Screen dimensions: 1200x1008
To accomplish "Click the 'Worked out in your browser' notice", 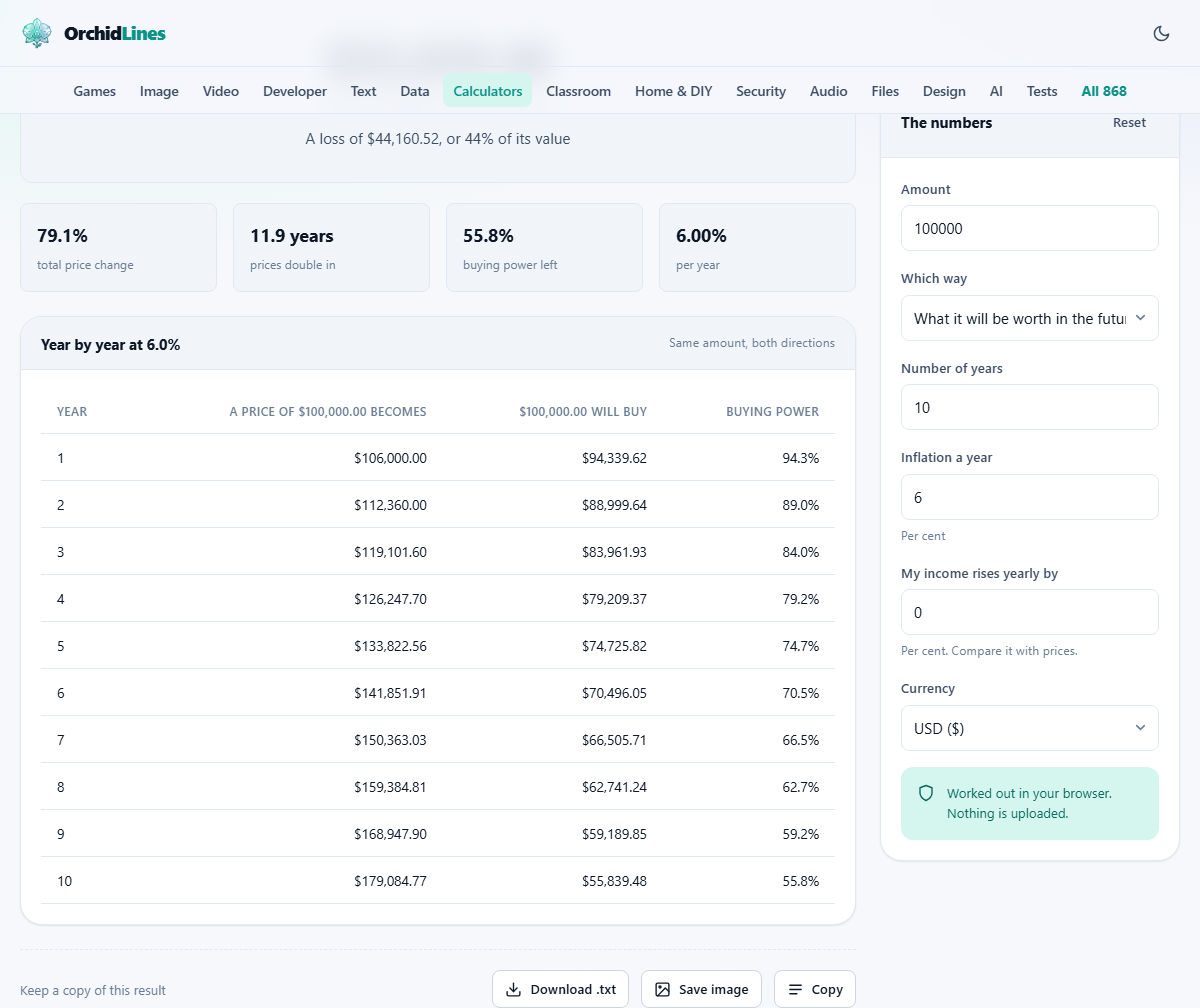I will point(1029,803).
